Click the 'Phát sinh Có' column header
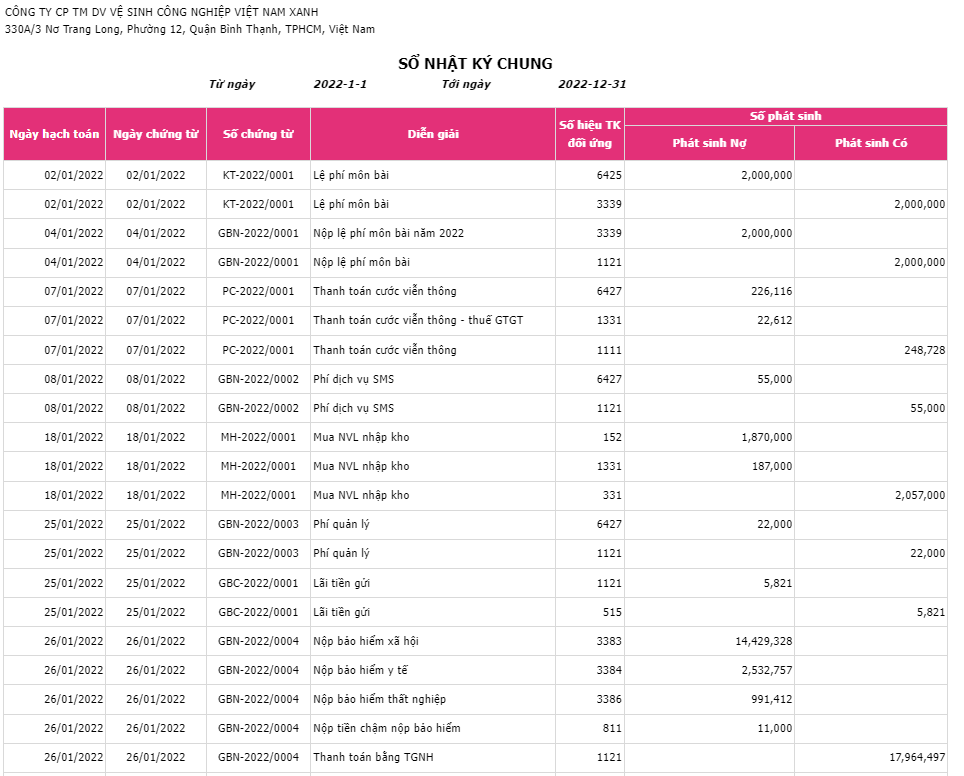Screen dimensions: 964x776 click(870, 143)
